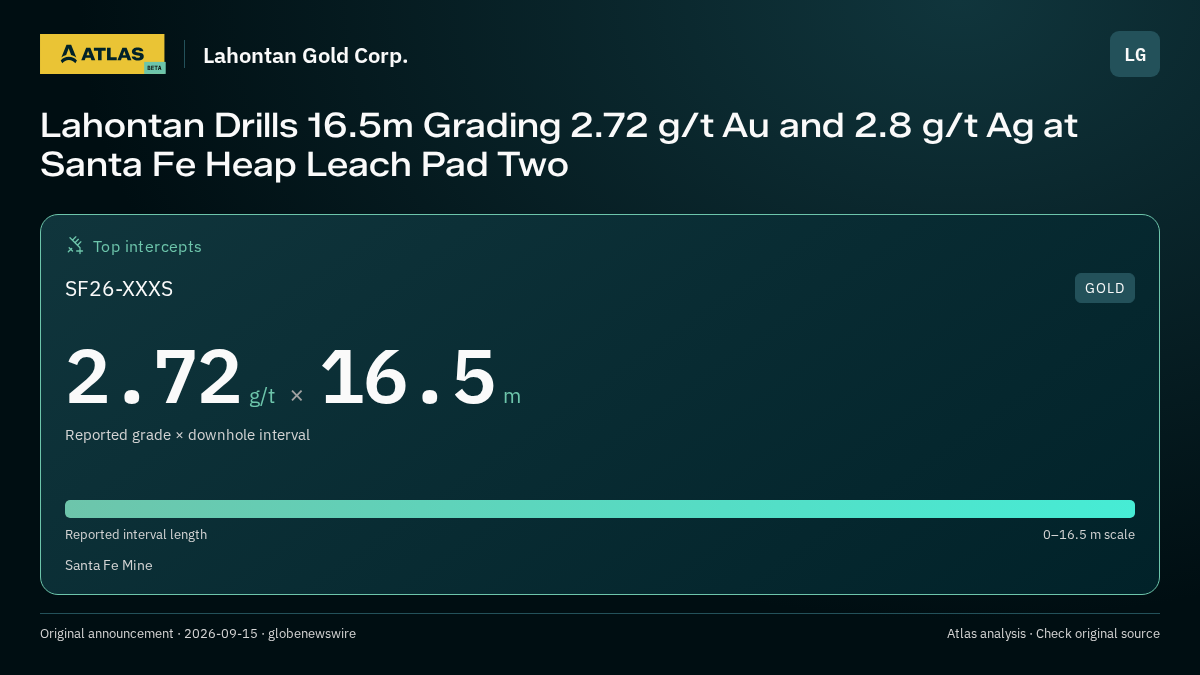Click the 'Reported interval length' label

tap(136, 535)
